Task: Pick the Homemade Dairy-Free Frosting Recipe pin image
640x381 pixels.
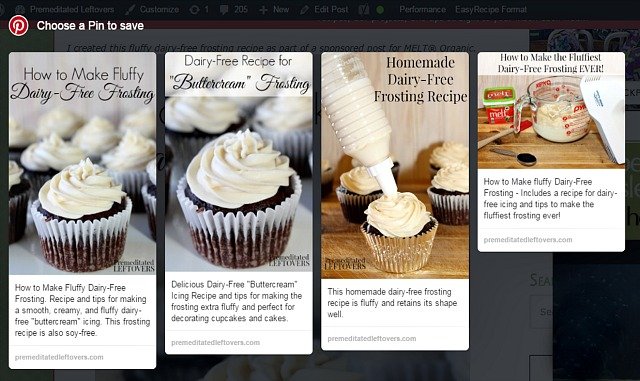Action: pyautogui.click(x=395, y=165)
